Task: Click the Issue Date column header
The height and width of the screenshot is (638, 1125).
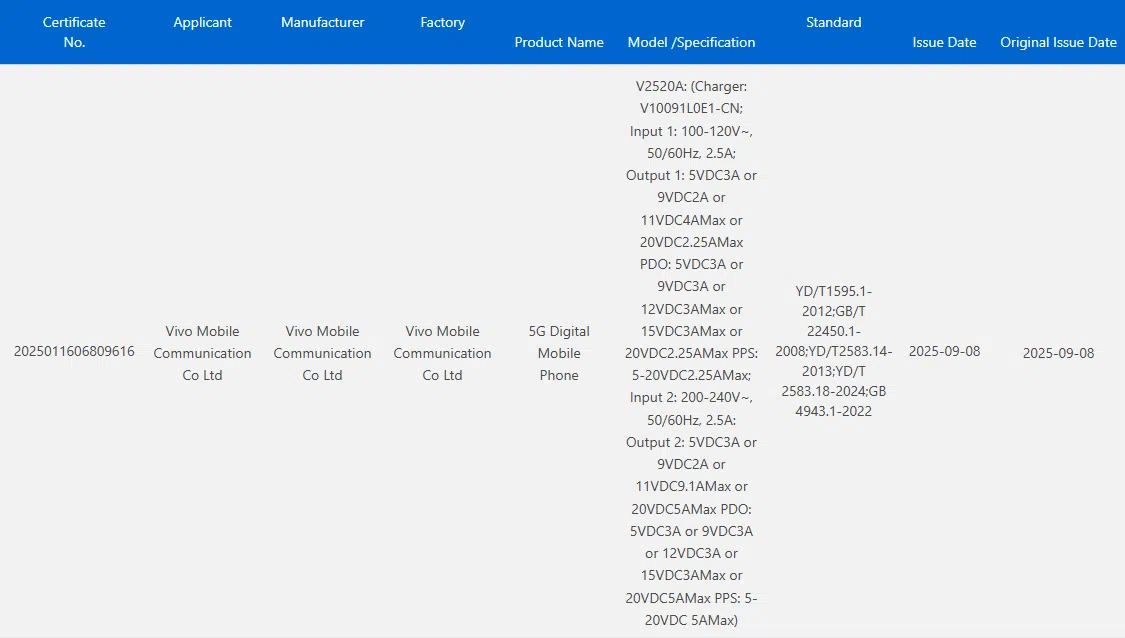Action: (944, 42)
